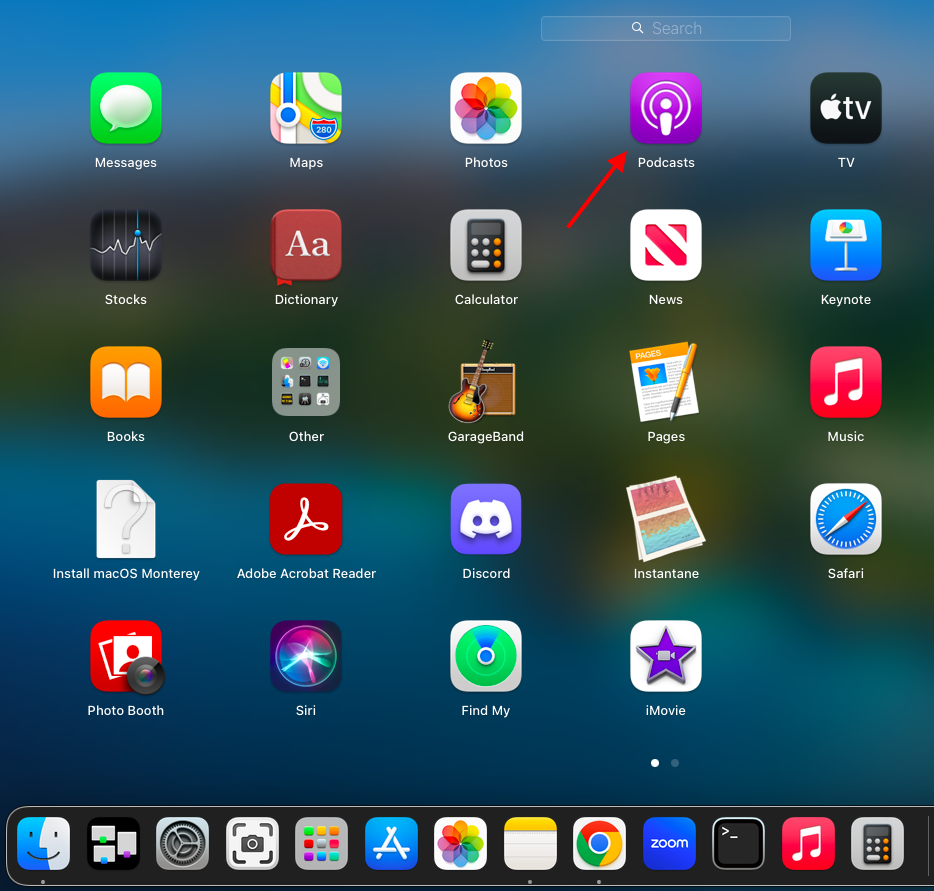Launch the News app

click(x=666, y=245)
